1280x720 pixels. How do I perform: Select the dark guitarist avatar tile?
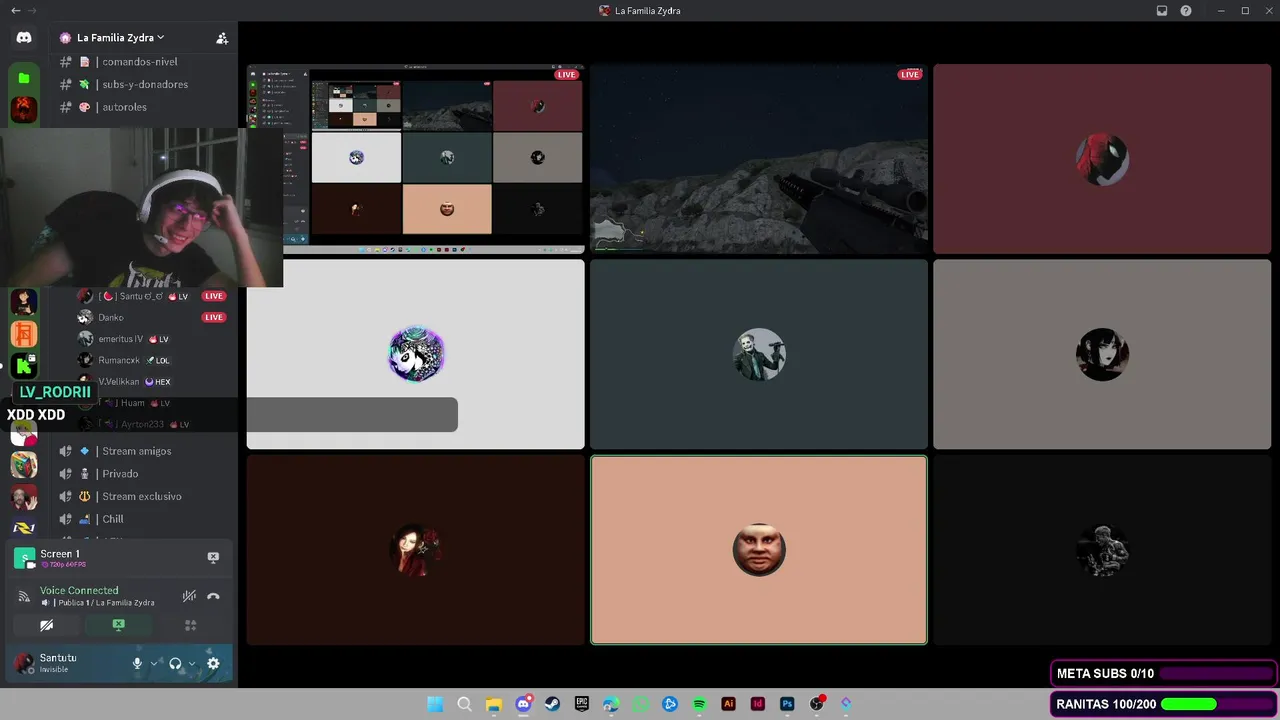click(x=1102, y=550)
